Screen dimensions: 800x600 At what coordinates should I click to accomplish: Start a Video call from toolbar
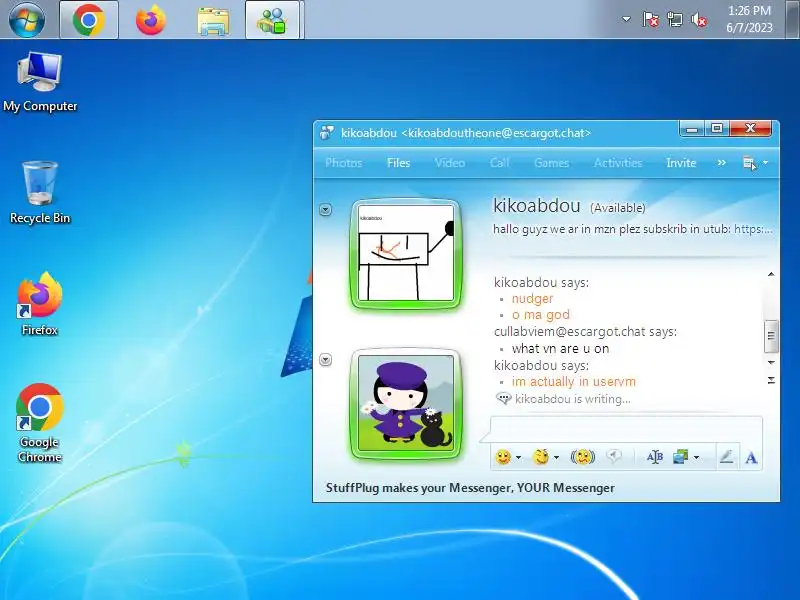[x=449, y=163]
